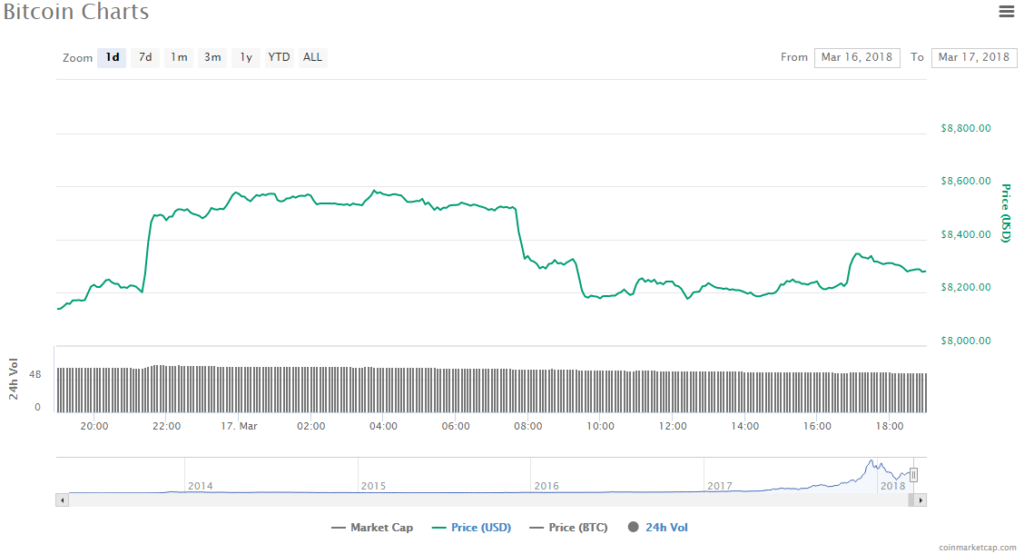Click navigator scrollbar right arrow

pos(921,499)
